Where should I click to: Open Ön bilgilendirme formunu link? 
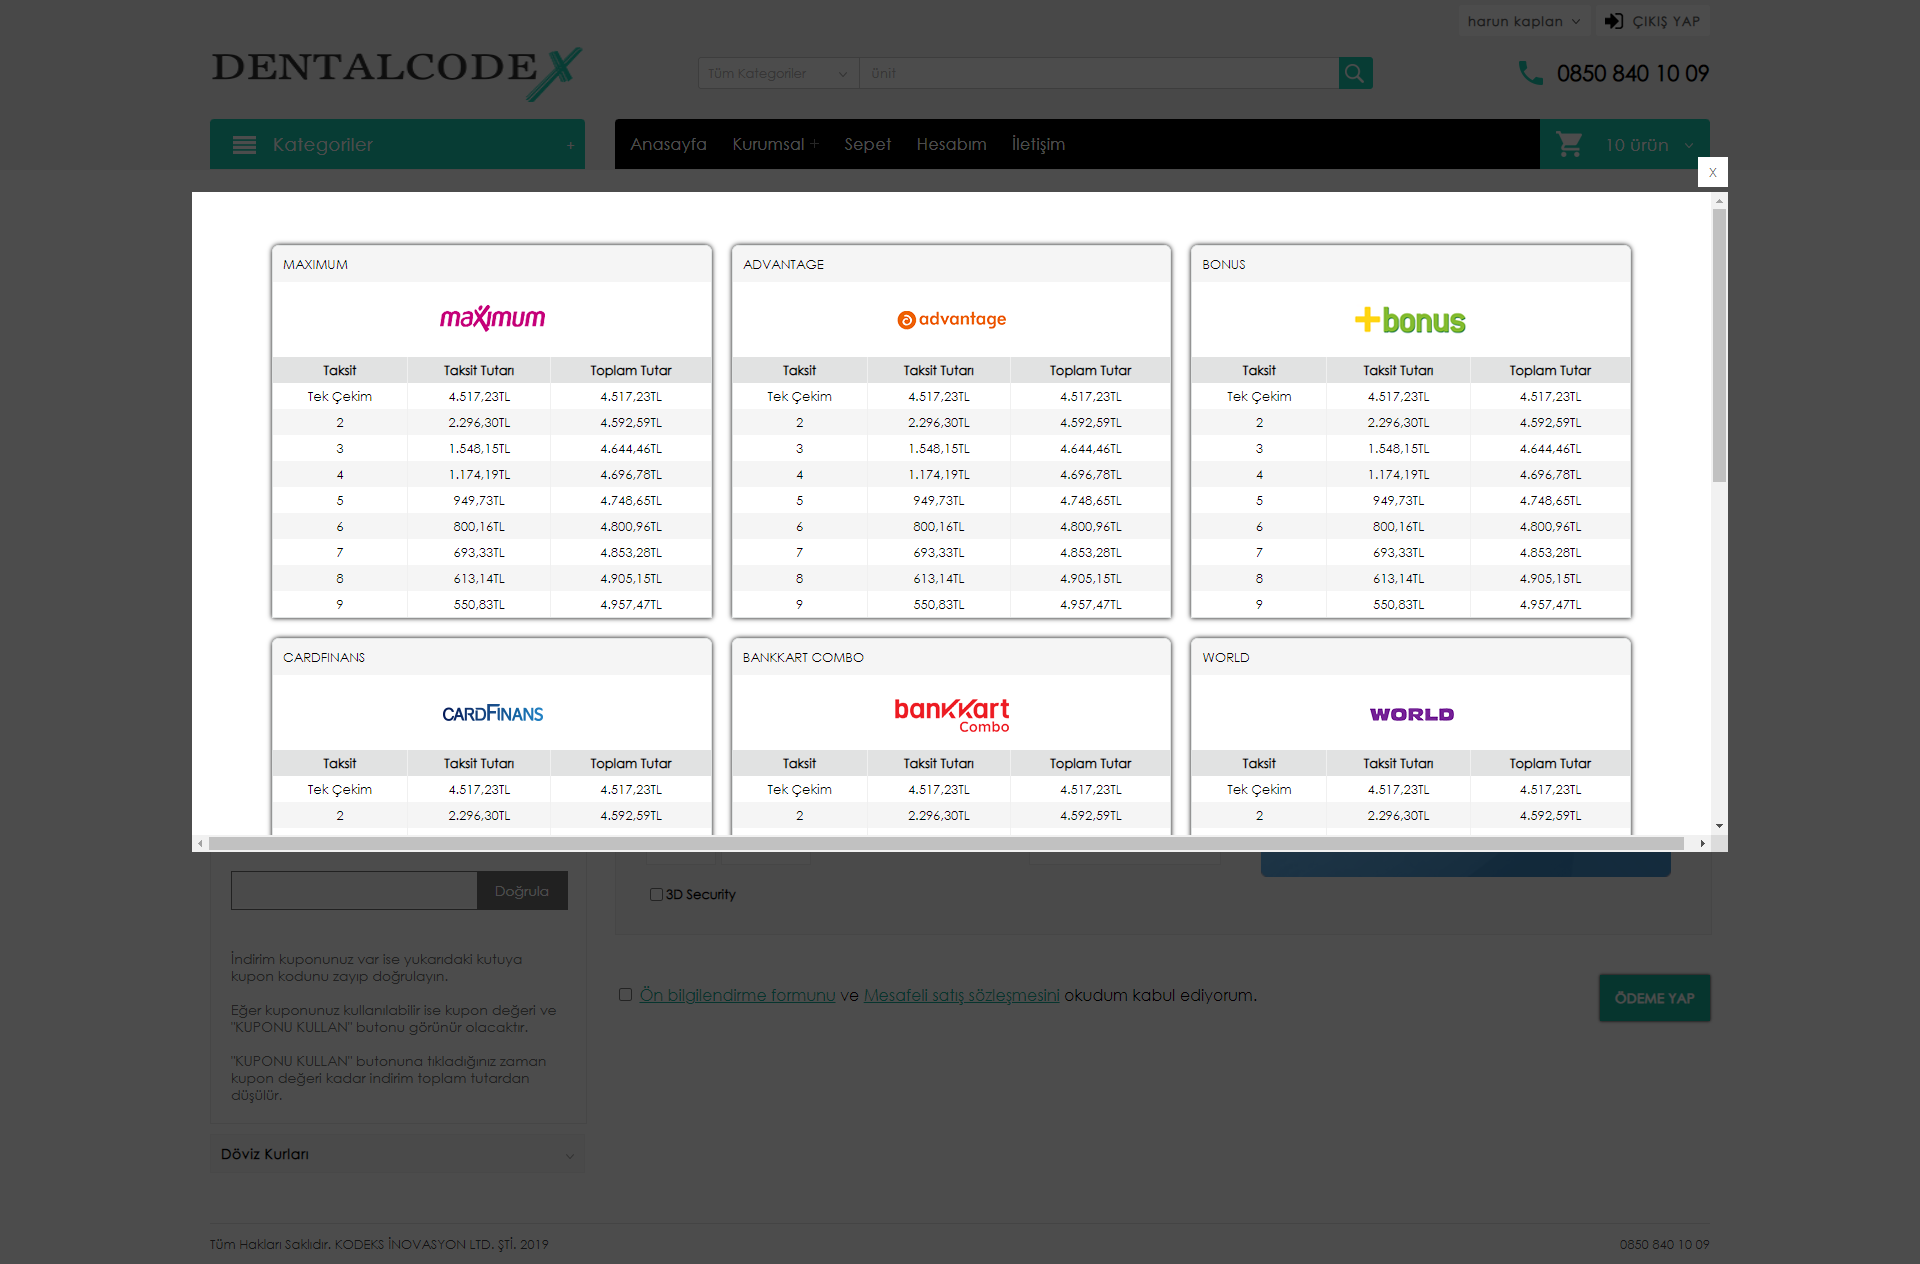(737, 995)
